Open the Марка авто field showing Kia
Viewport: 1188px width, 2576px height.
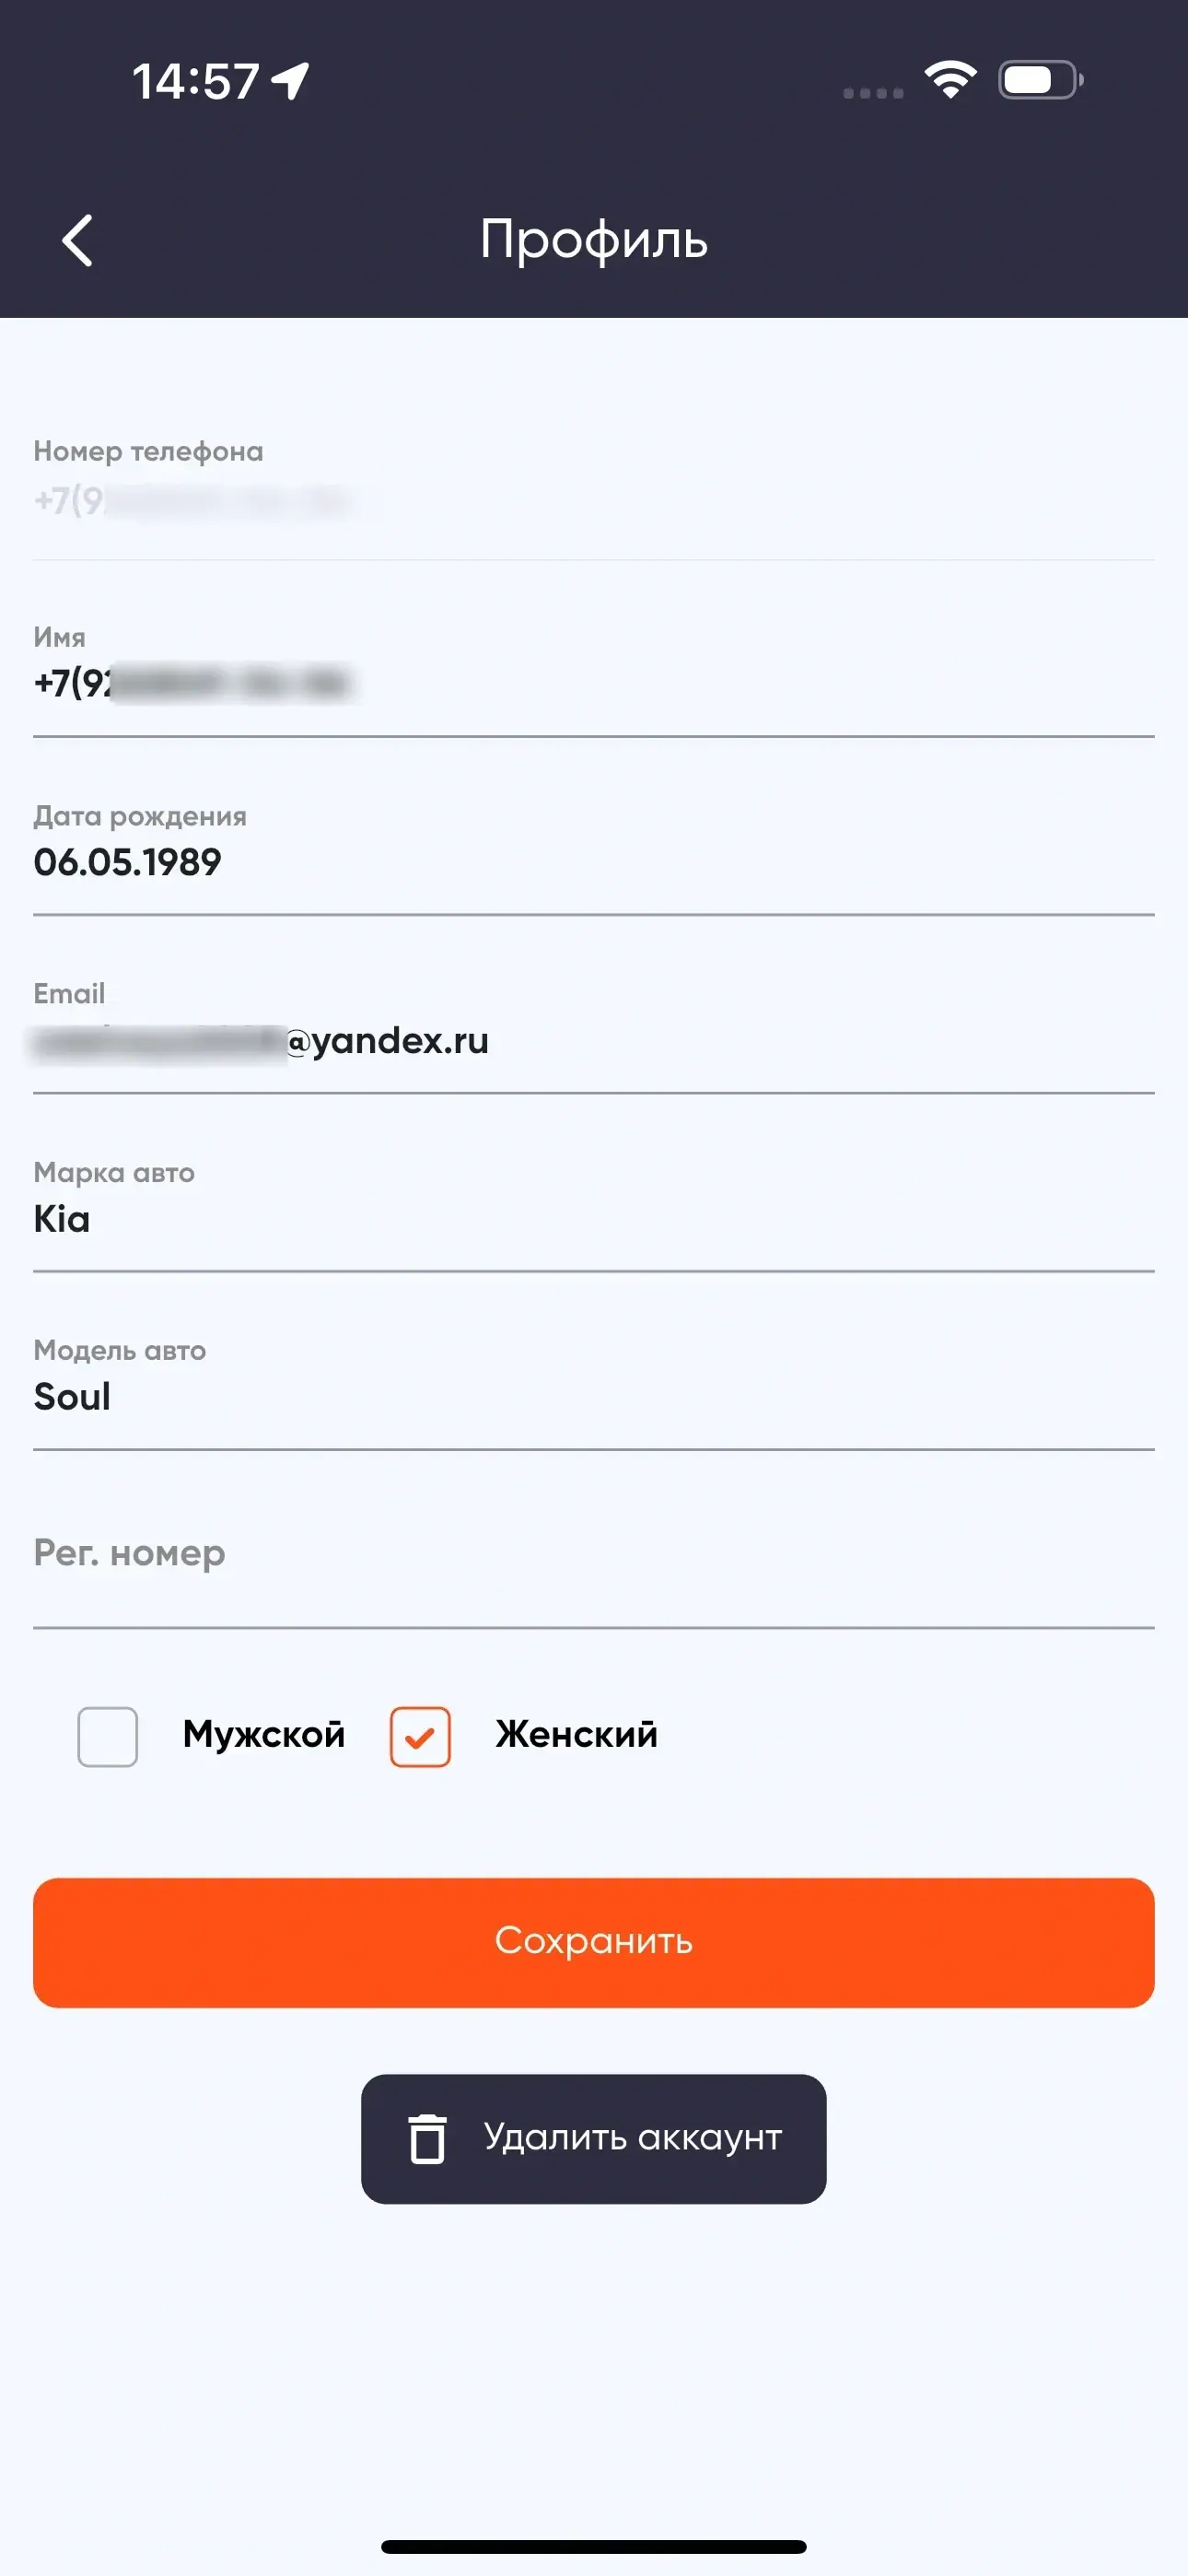coord(594,1219)
